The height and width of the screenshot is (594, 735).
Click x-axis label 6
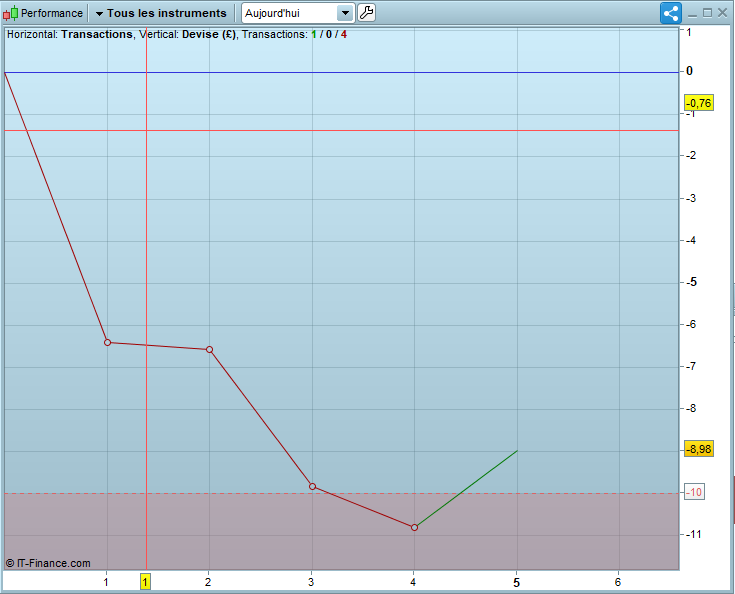click(x=618, y=582)
